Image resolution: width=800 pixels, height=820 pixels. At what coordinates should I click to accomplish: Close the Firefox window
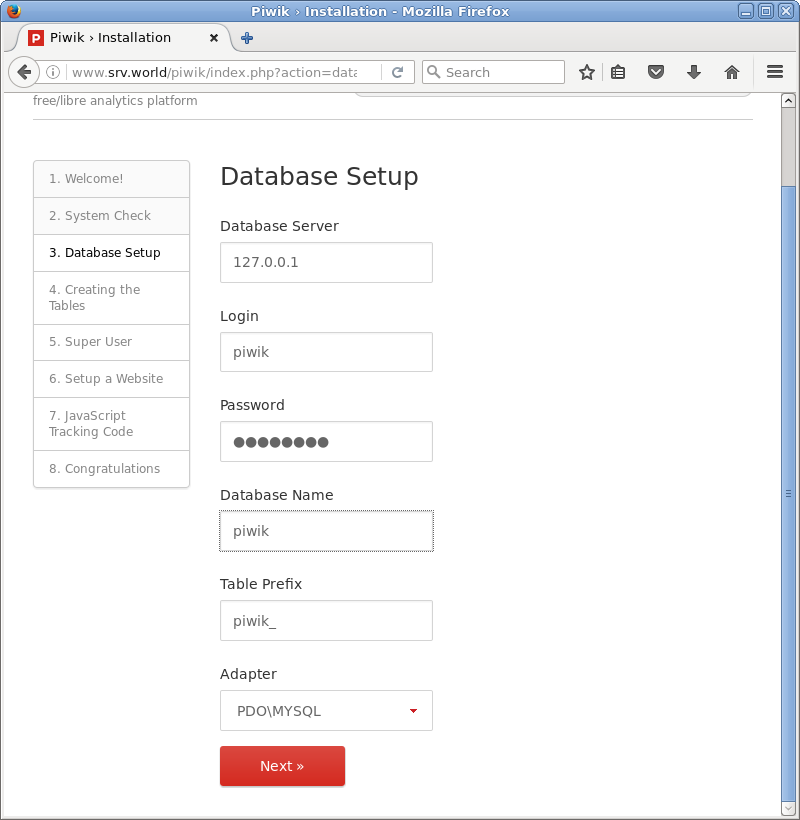pos(786,11)
